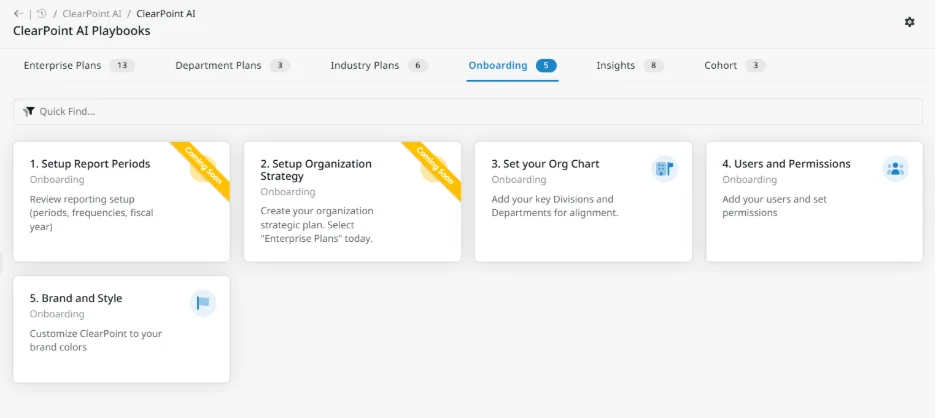Click 'Review reporting setup' description text
Viewport: 936px width, 418px height.
click(x=91, y=213)
